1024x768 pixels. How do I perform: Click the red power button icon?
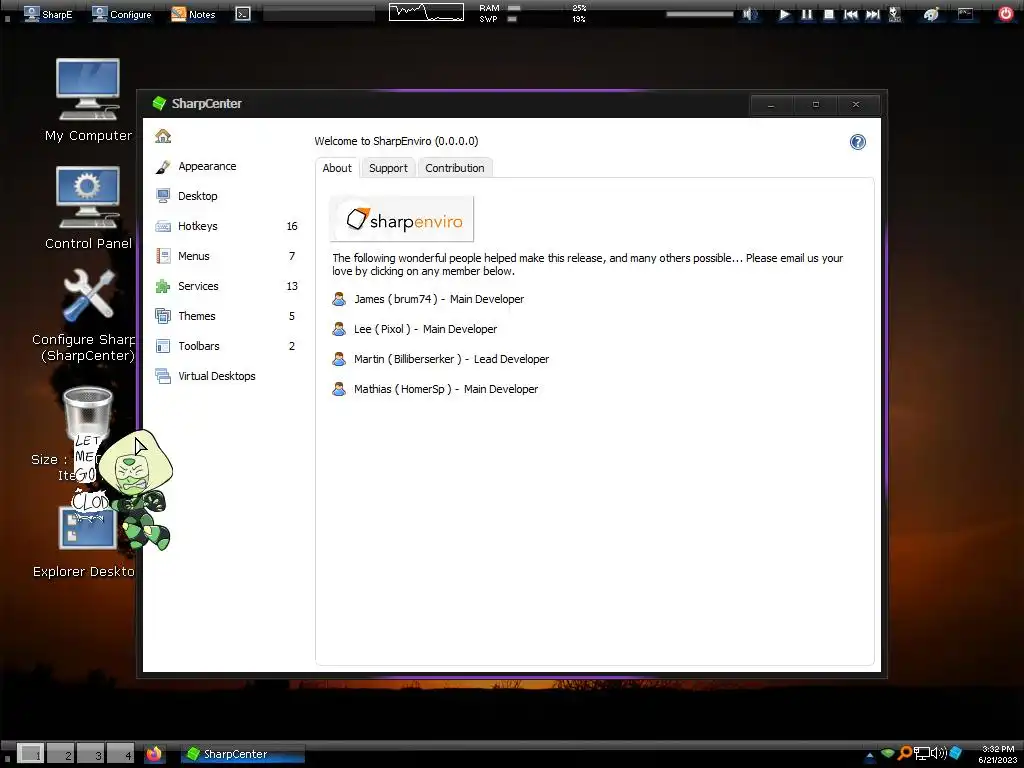(1006, 14)
